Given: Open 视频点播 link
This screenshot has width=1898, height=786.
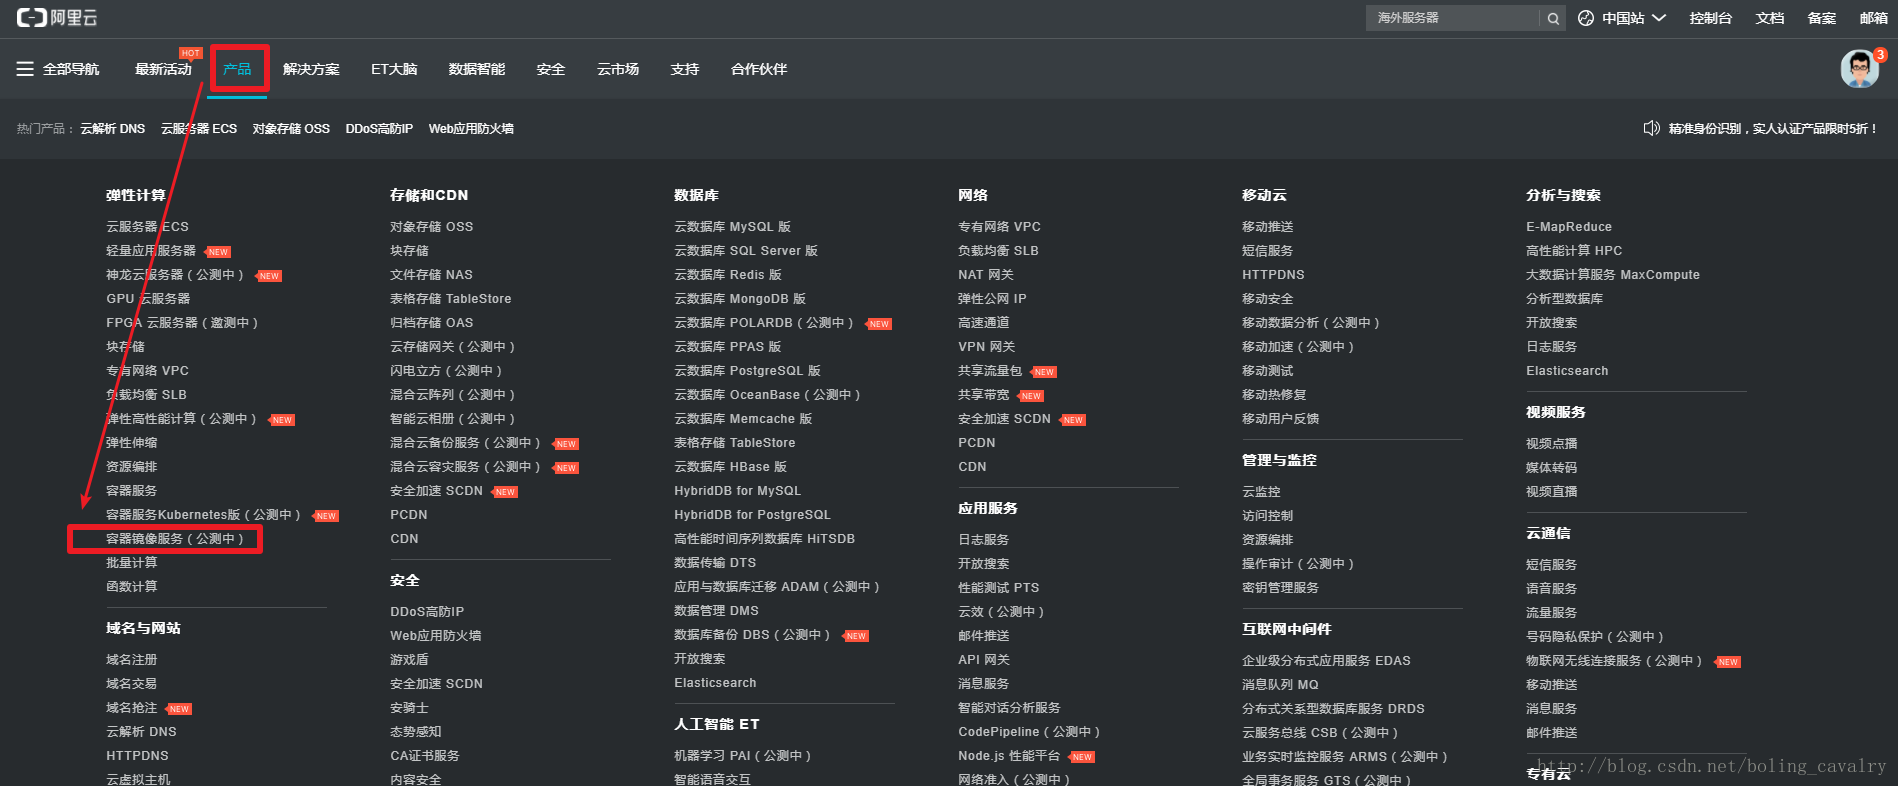Looking at the screenshot, I should pos(1552,444).
